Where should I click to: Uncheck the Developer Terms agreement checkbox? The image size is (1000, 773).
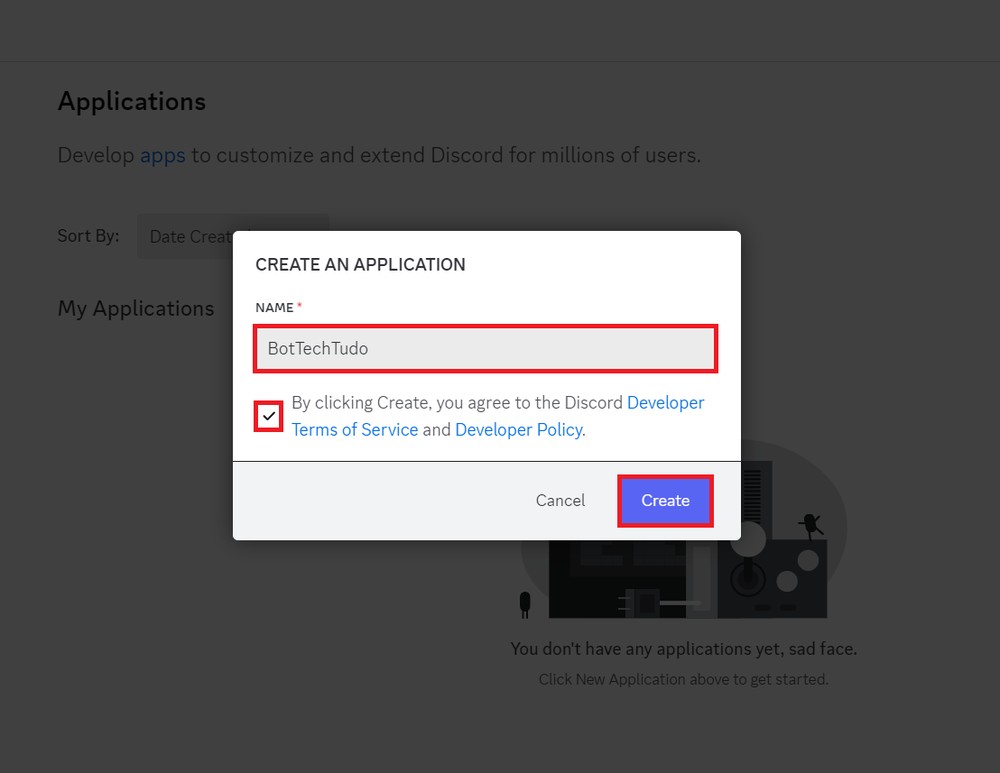coord(269,415)
